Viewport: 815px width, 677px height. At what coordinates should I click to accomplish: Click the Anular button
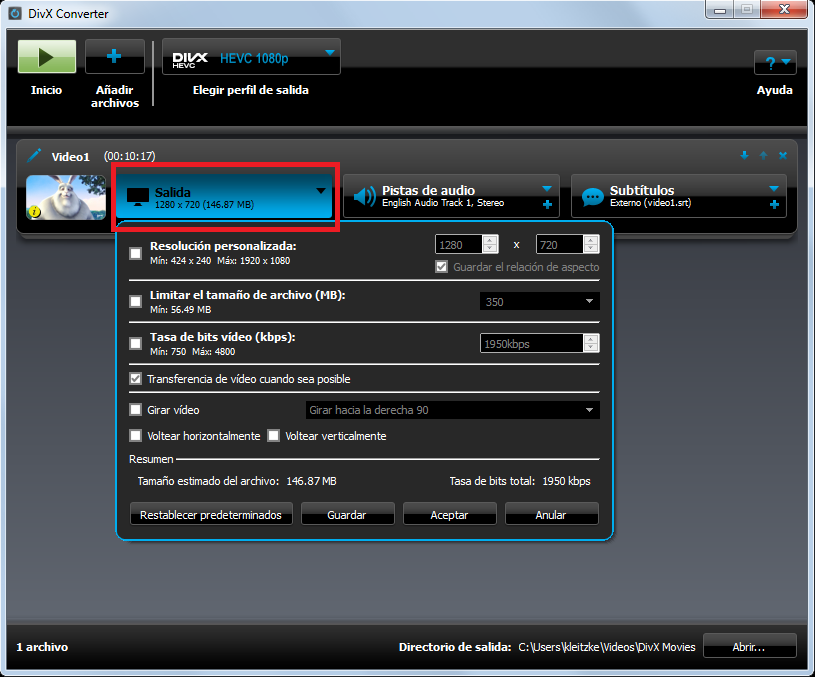click(551, 514)
